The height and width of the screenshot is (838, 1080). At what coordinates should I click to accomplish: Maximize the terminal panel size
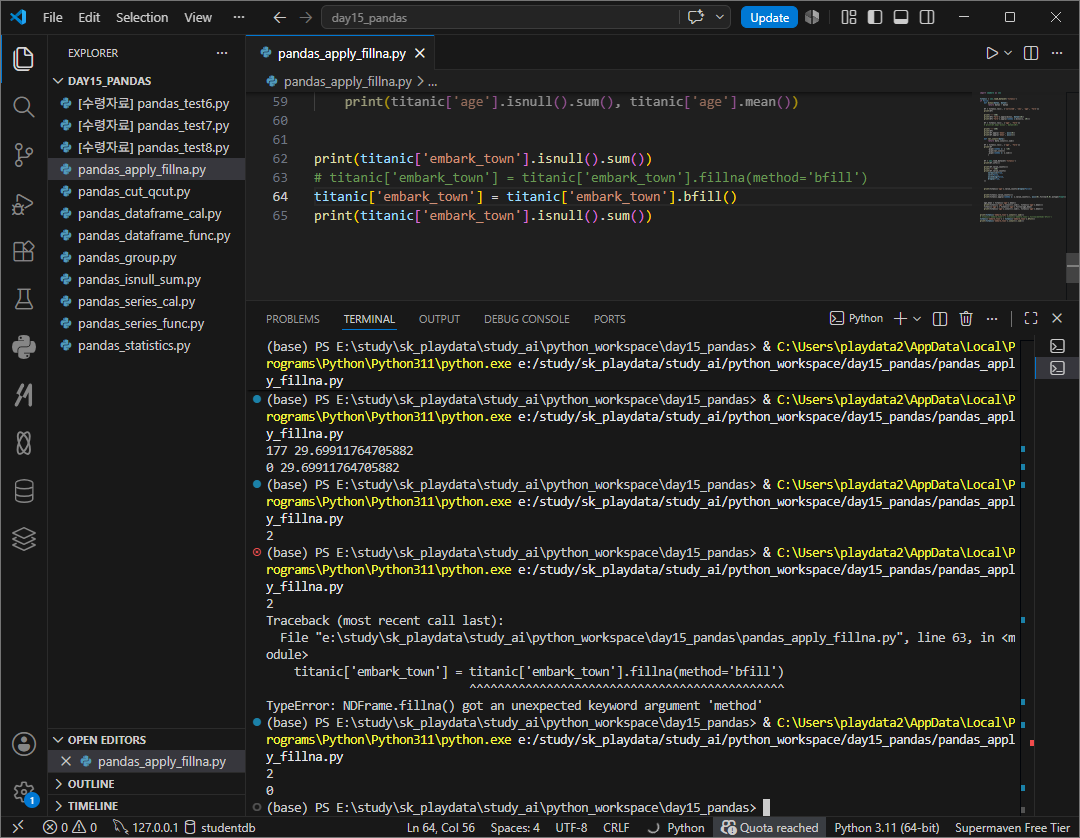click(x=1030, y=318)
